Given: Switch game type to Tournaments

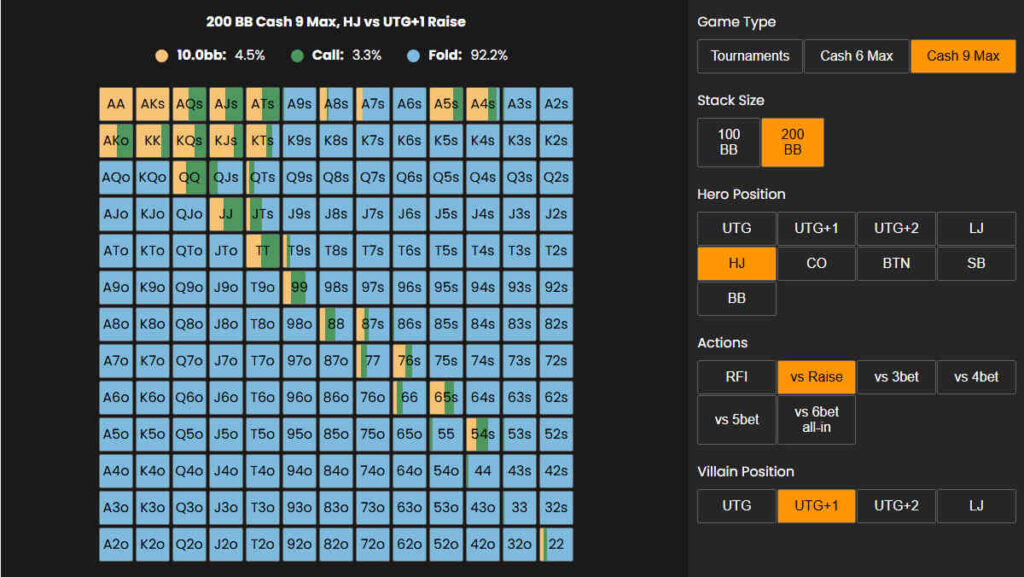Looking at the screenshot, I should pyautogui.click(x=750, y=56).
